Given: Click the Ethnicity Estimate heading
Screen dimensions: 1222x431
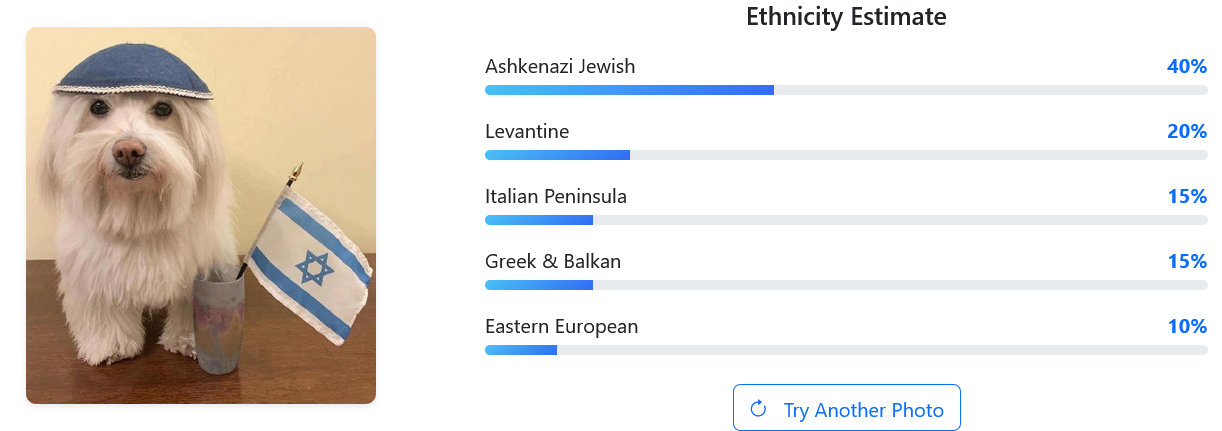Looking at the screenshot, I should (846, 17).
